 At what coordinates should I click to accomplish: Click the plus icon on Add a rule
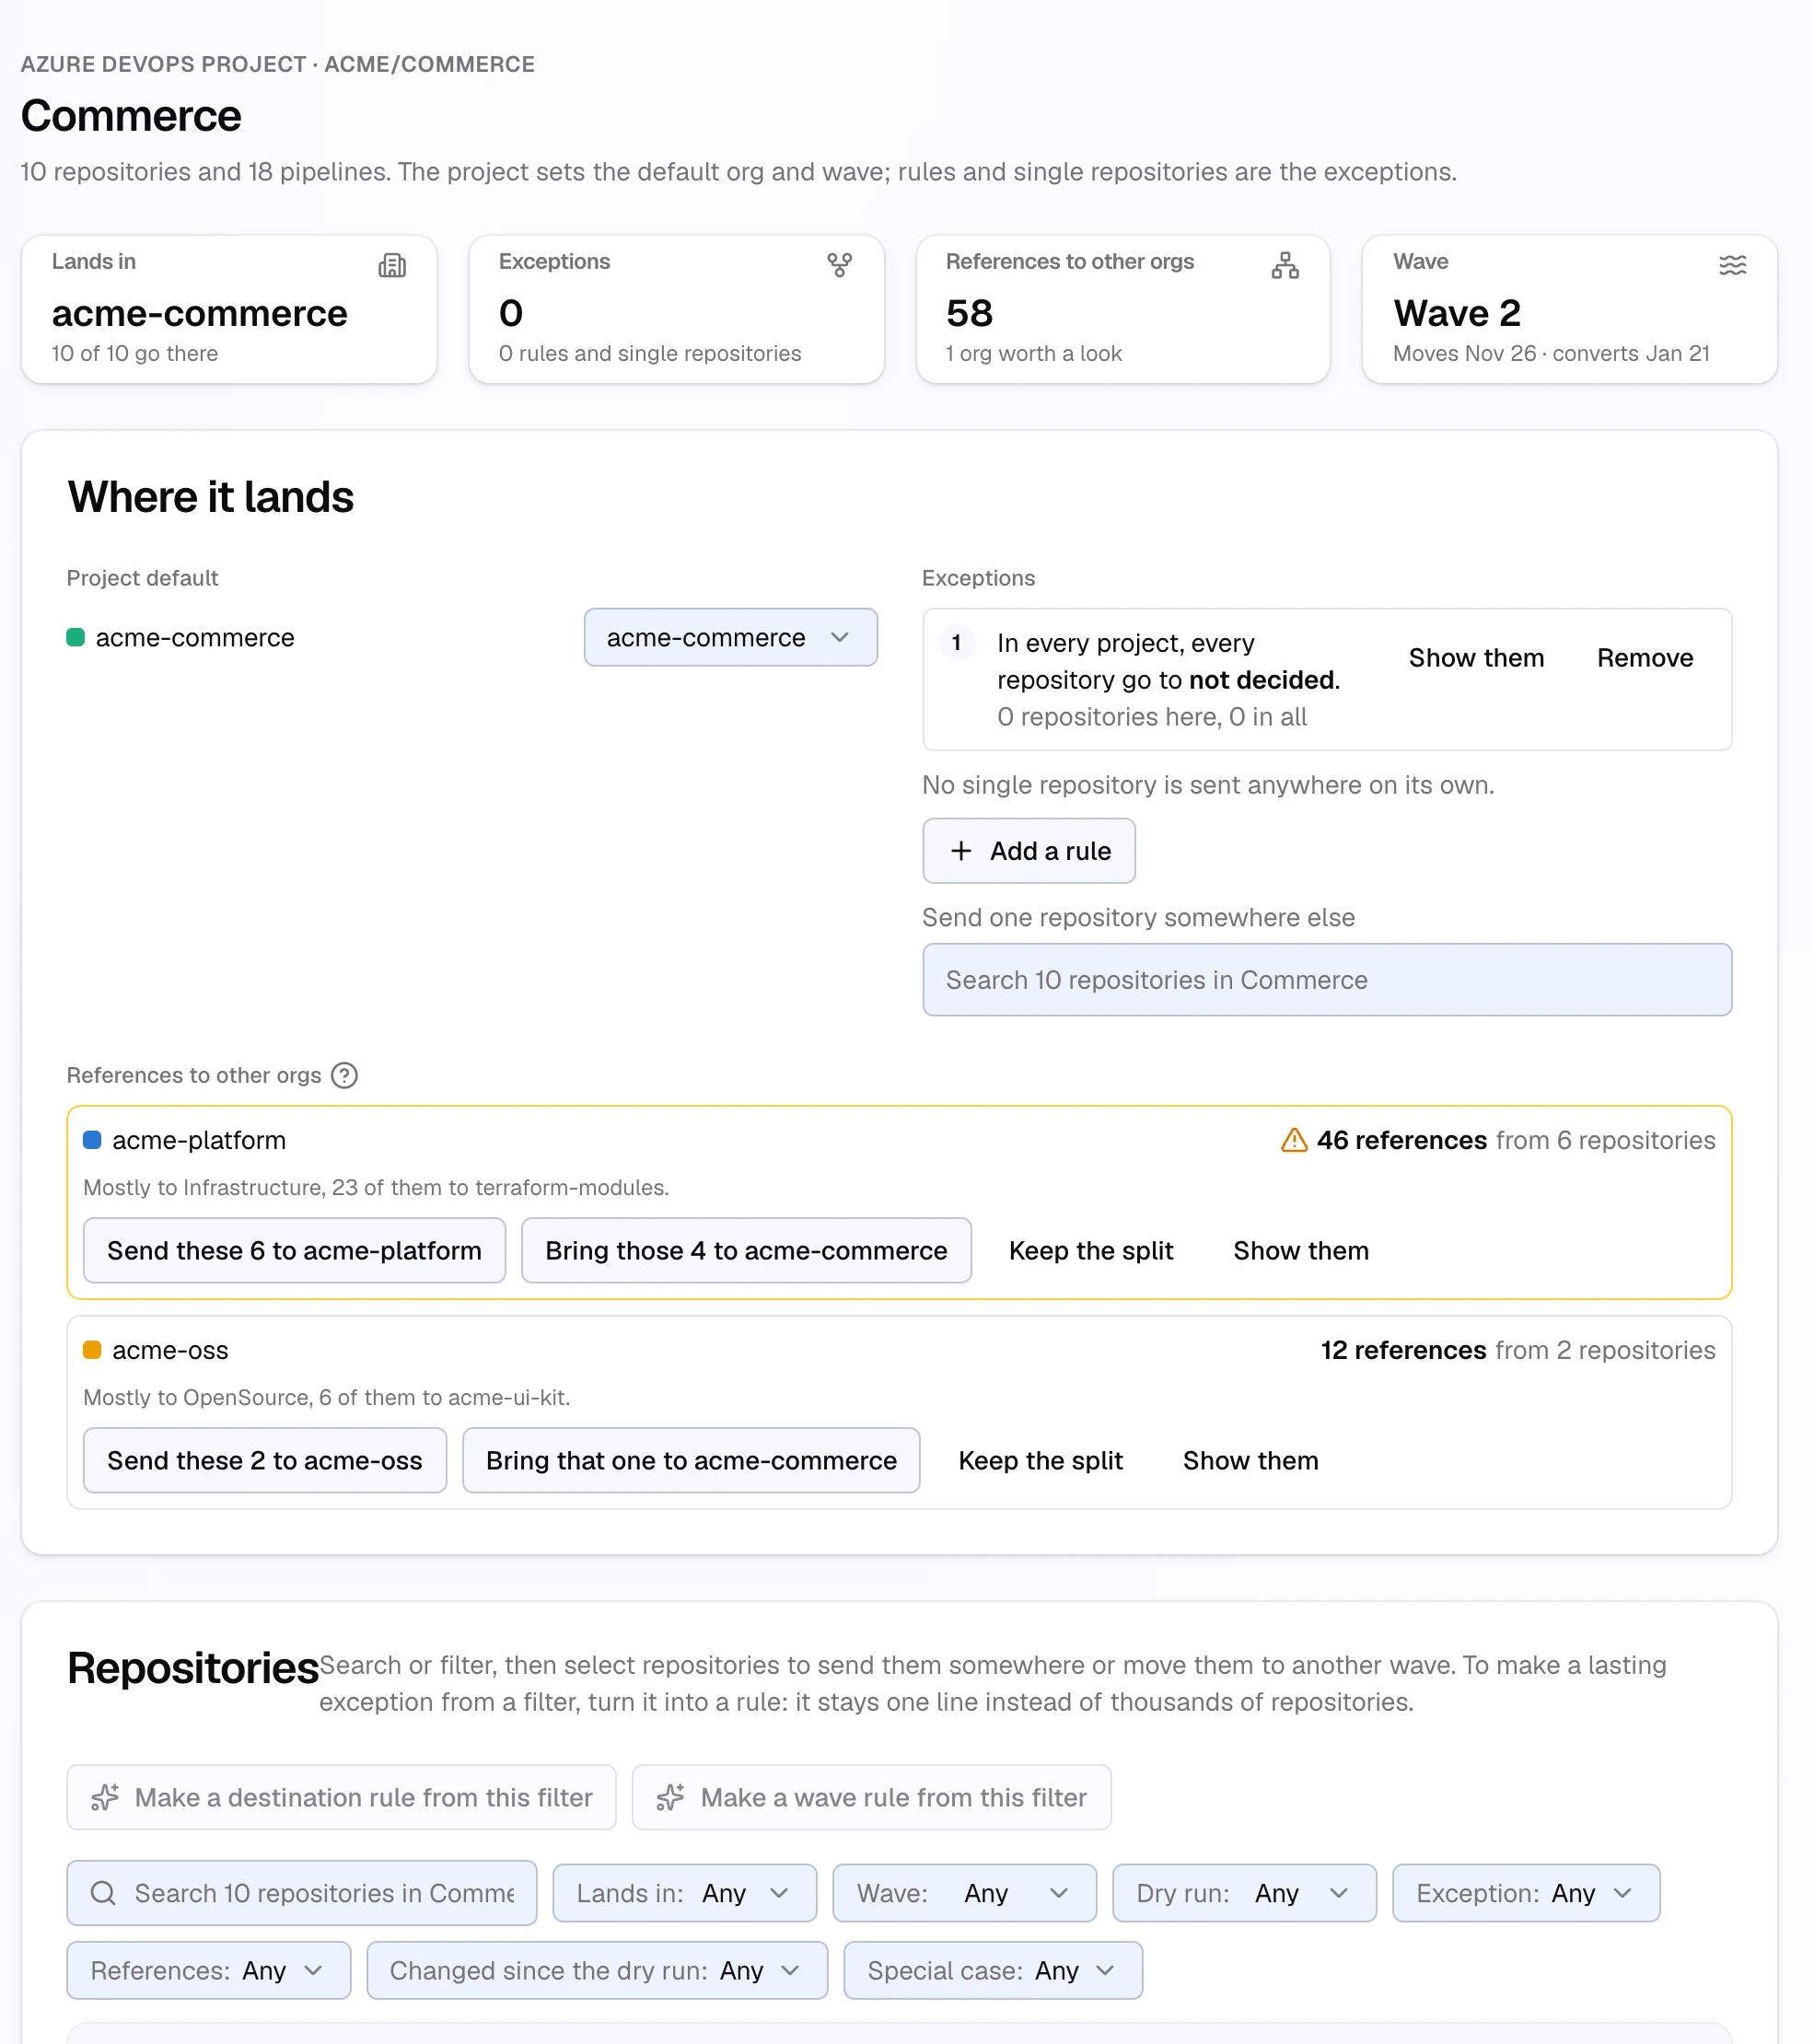961,851
